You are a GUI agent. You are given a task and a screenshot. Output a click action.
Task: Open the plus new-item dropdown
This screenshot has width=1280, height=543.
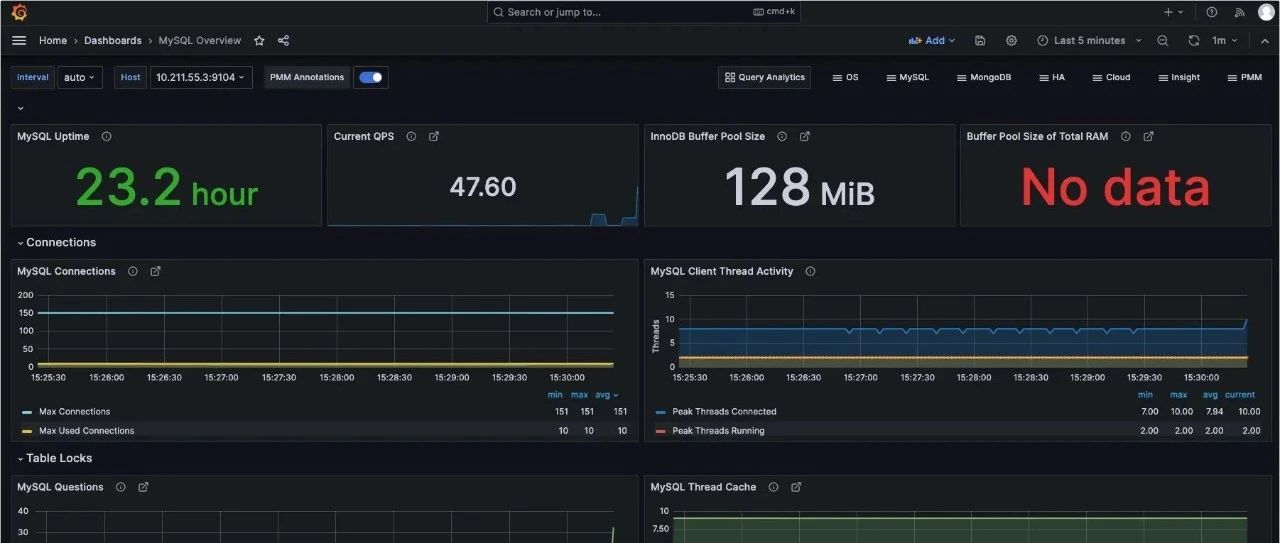(1173, 12)
